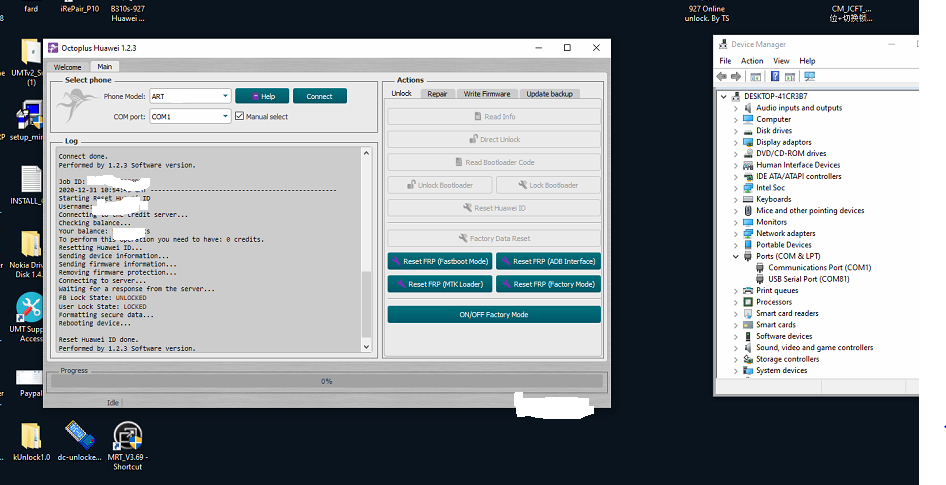Screen dimensions: 946x485
Task: Expand the Monitors node
Action: [735, 222]
